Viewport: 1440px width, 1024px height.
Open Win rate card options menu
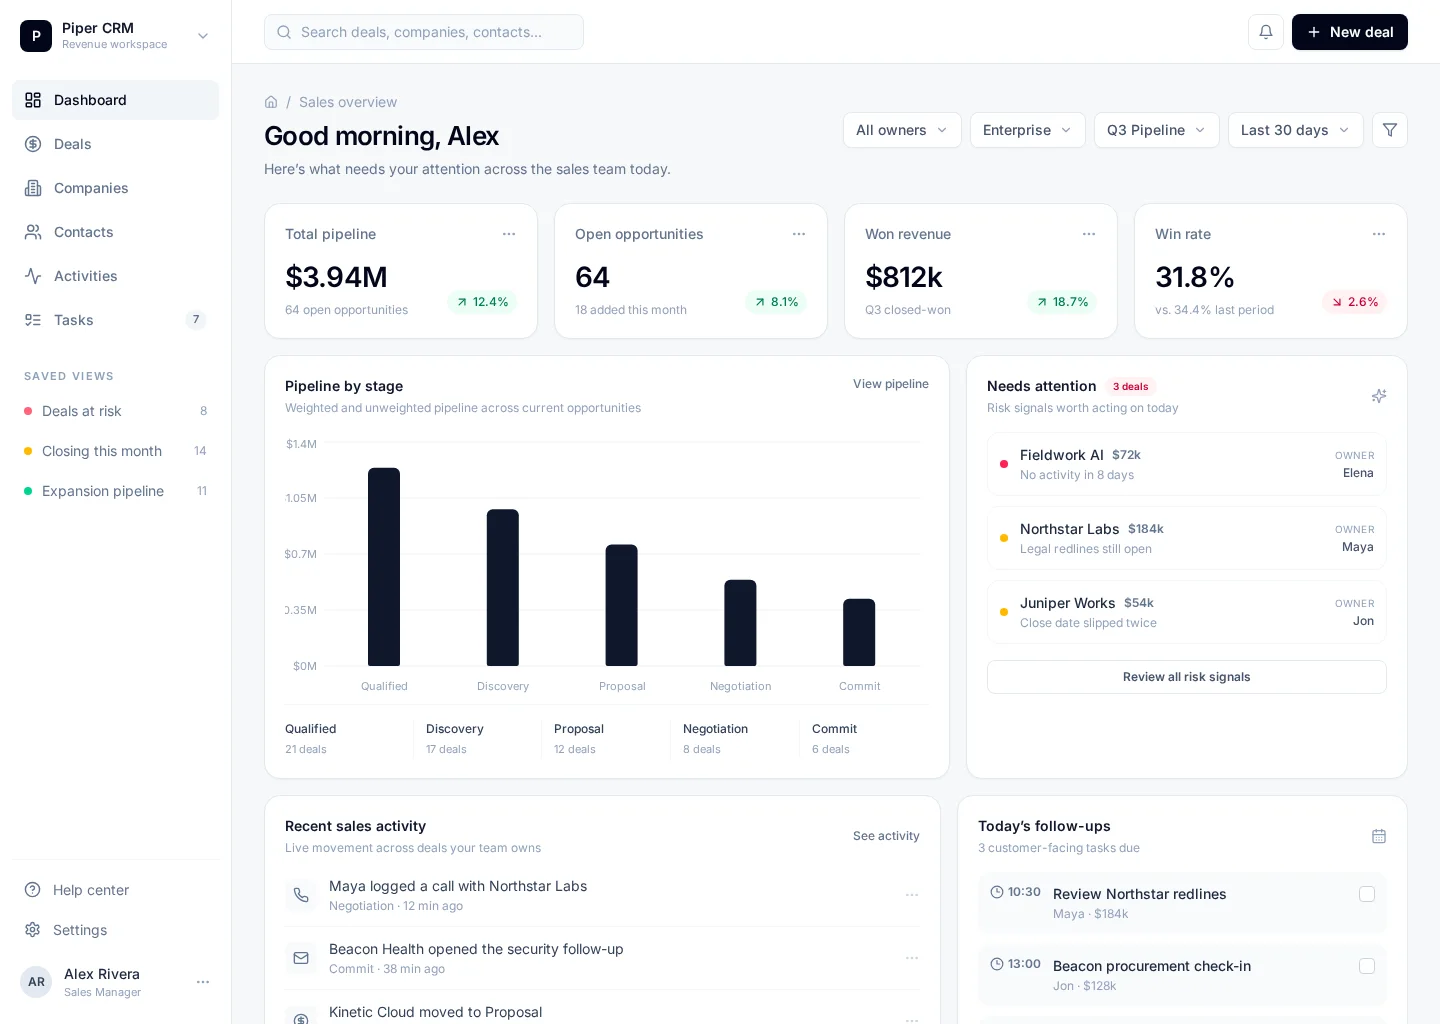(x=1379, y=234)
